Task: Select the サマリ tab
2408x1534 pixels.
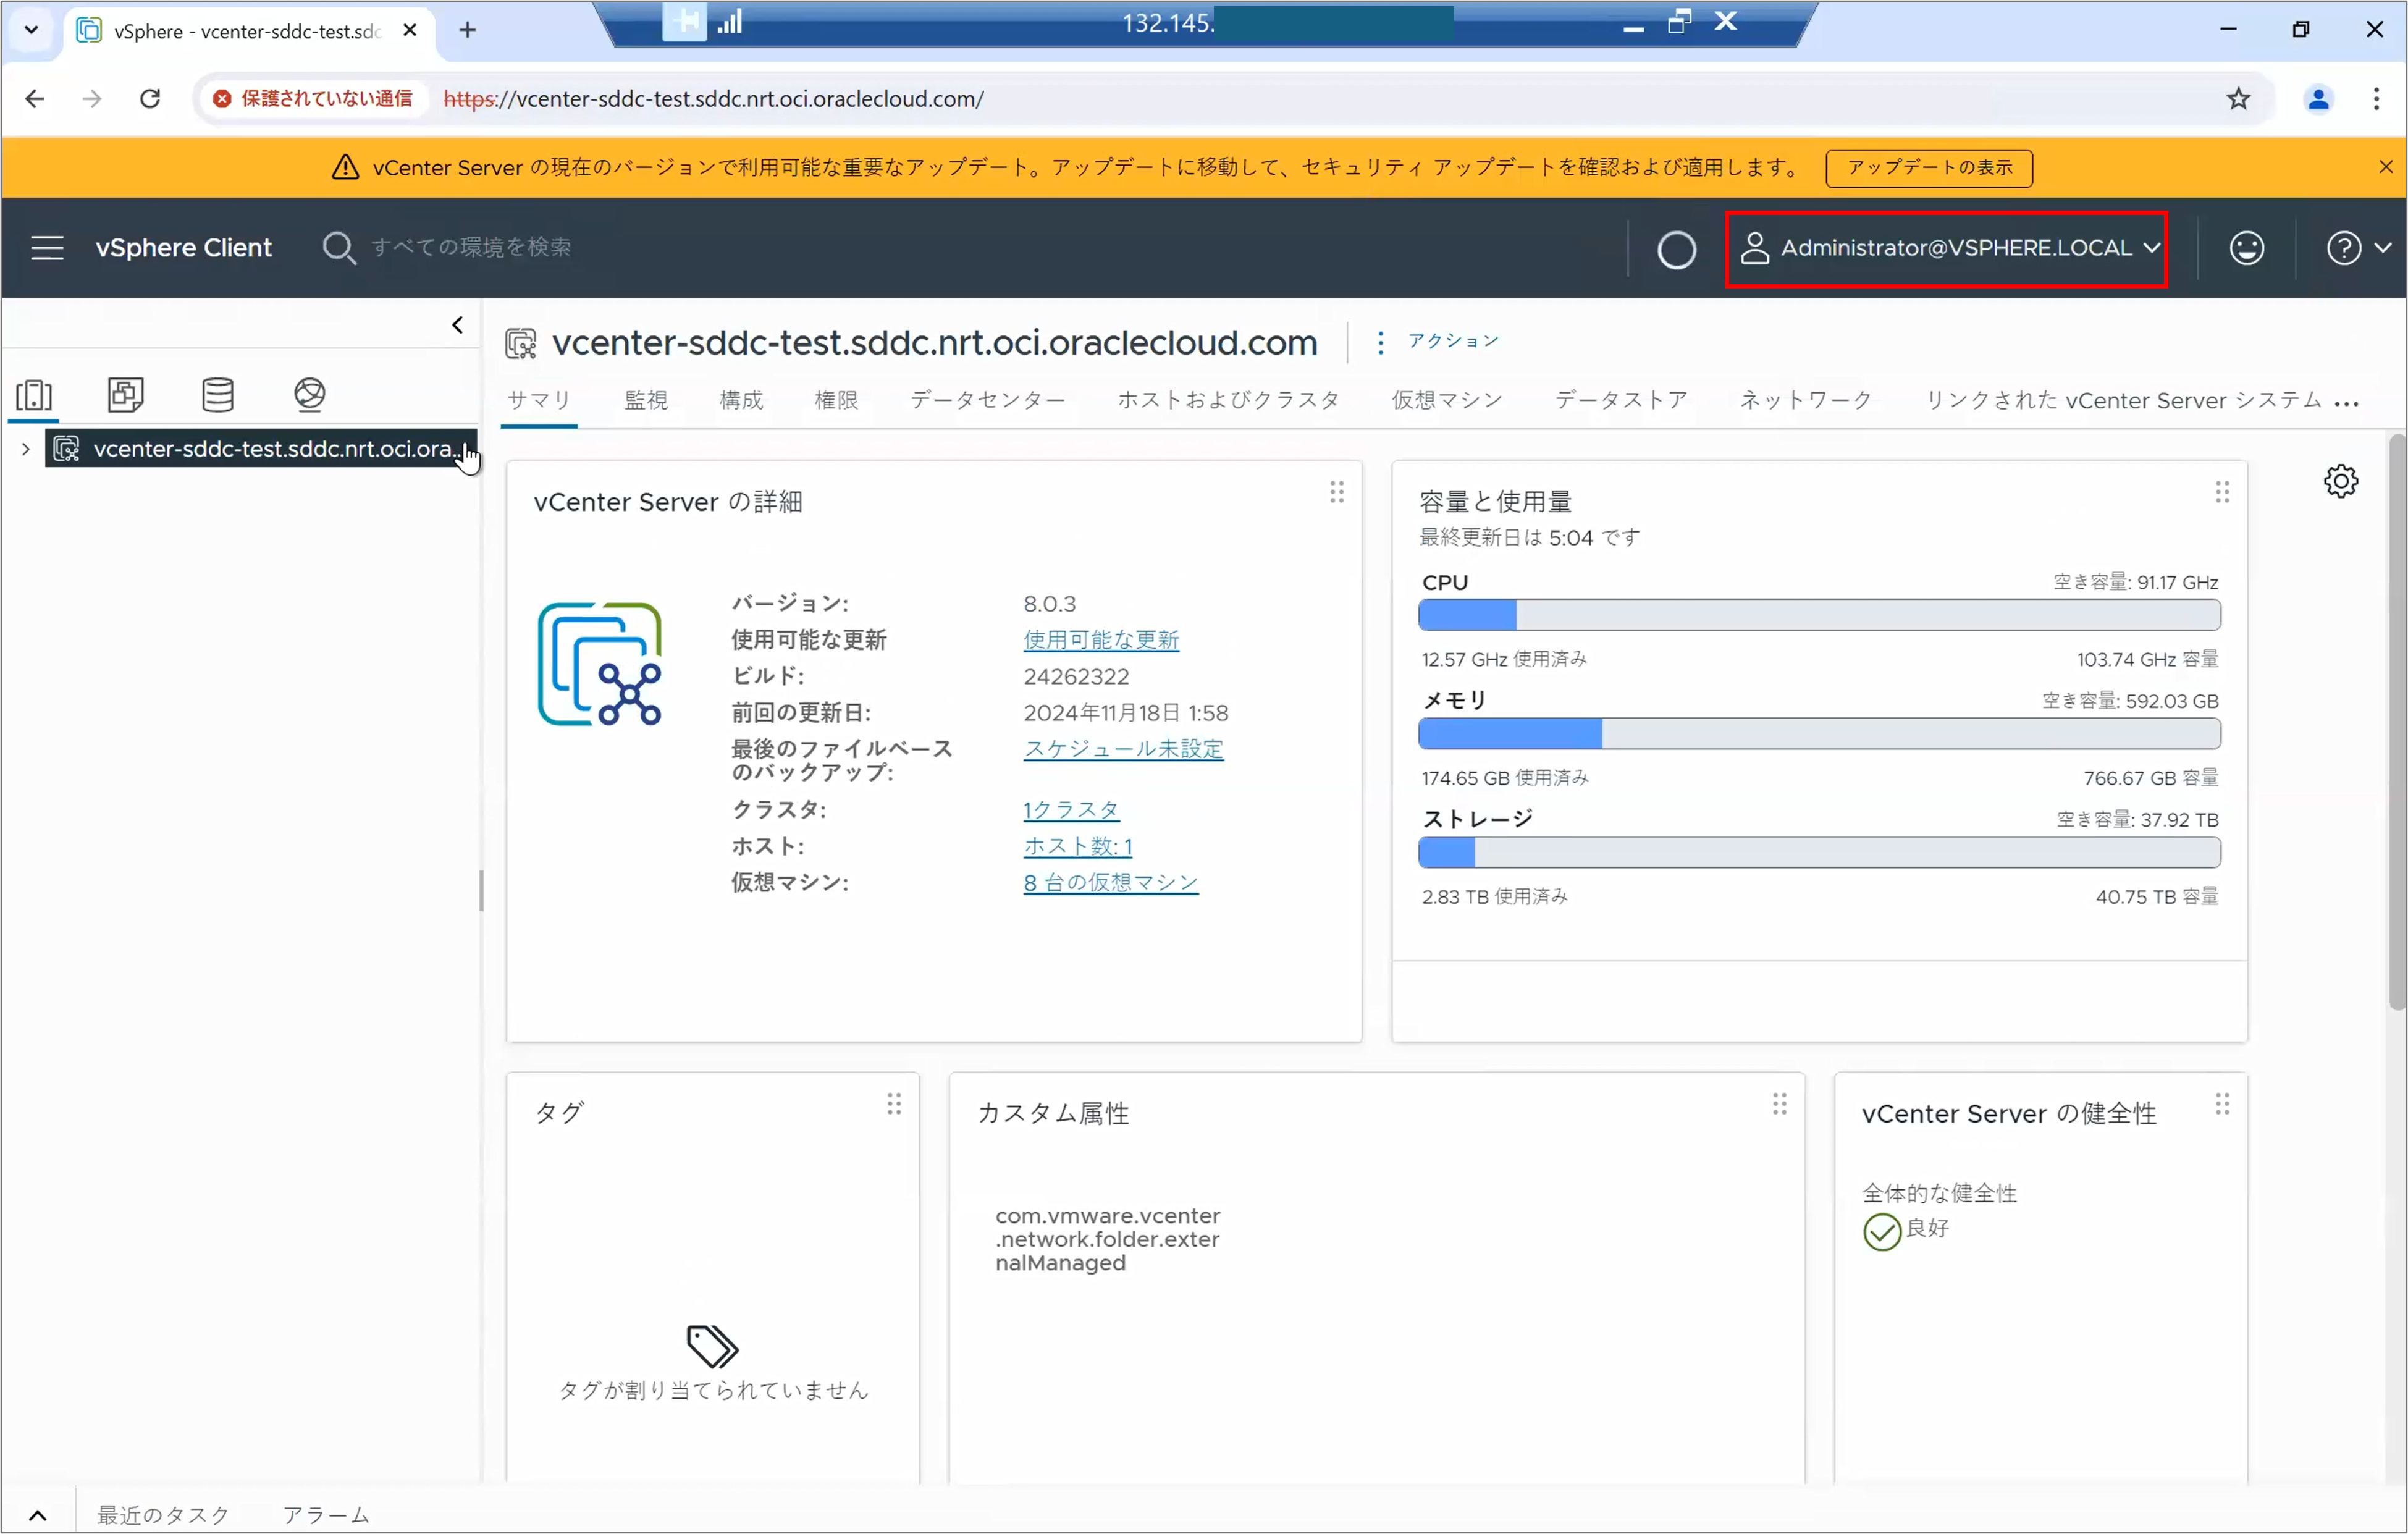Action: tap(539, 400)
